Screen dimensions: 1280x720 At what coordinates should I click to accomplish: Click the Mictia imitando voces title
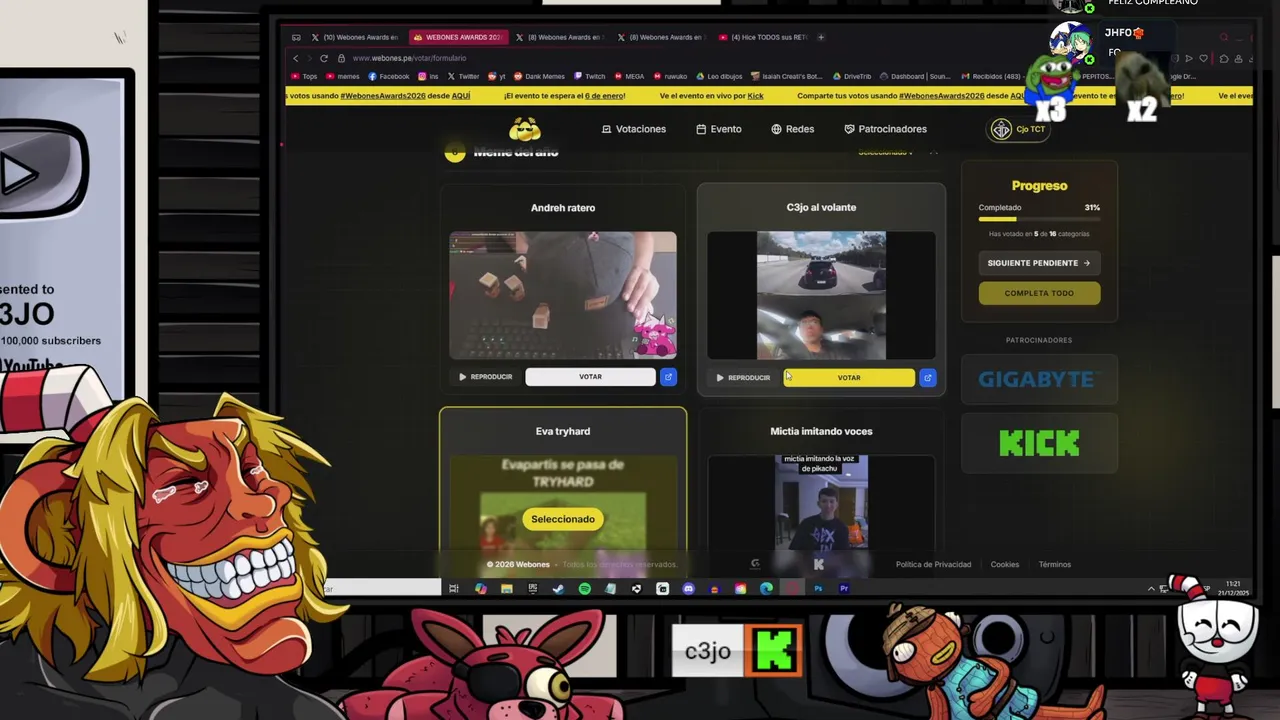coord(821,431)
